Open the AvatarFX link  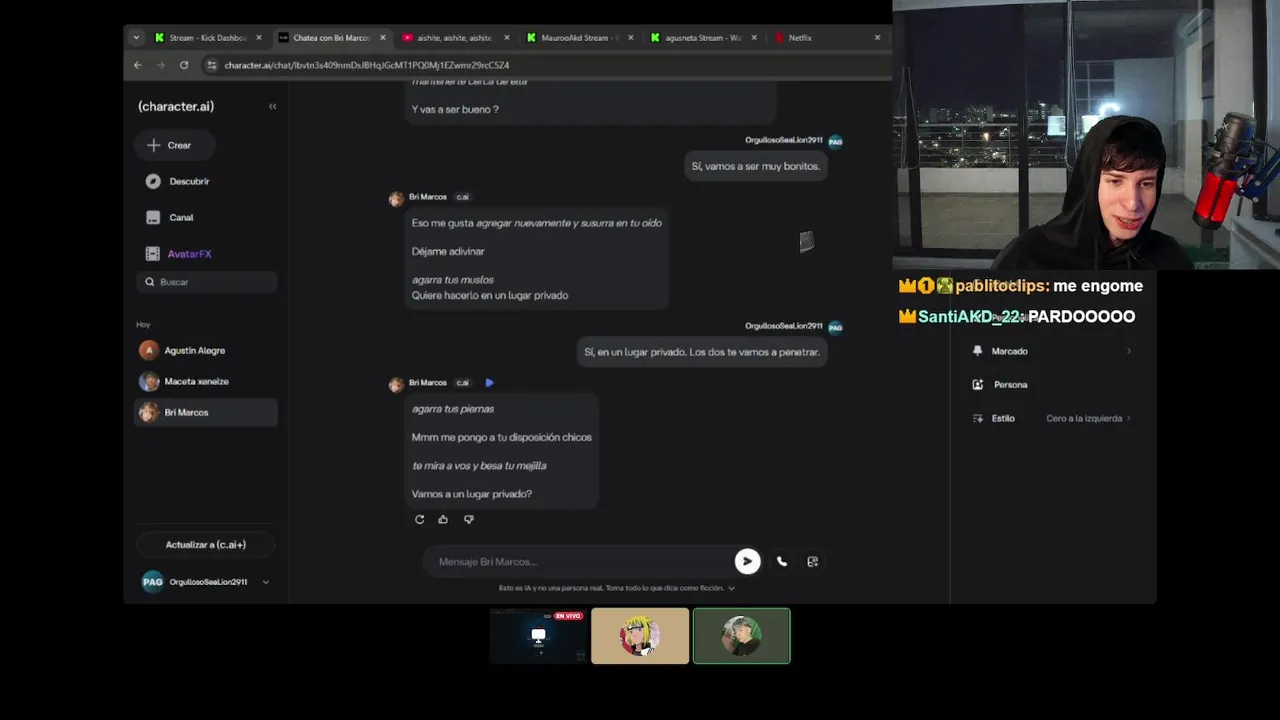(x=190, y=254)
